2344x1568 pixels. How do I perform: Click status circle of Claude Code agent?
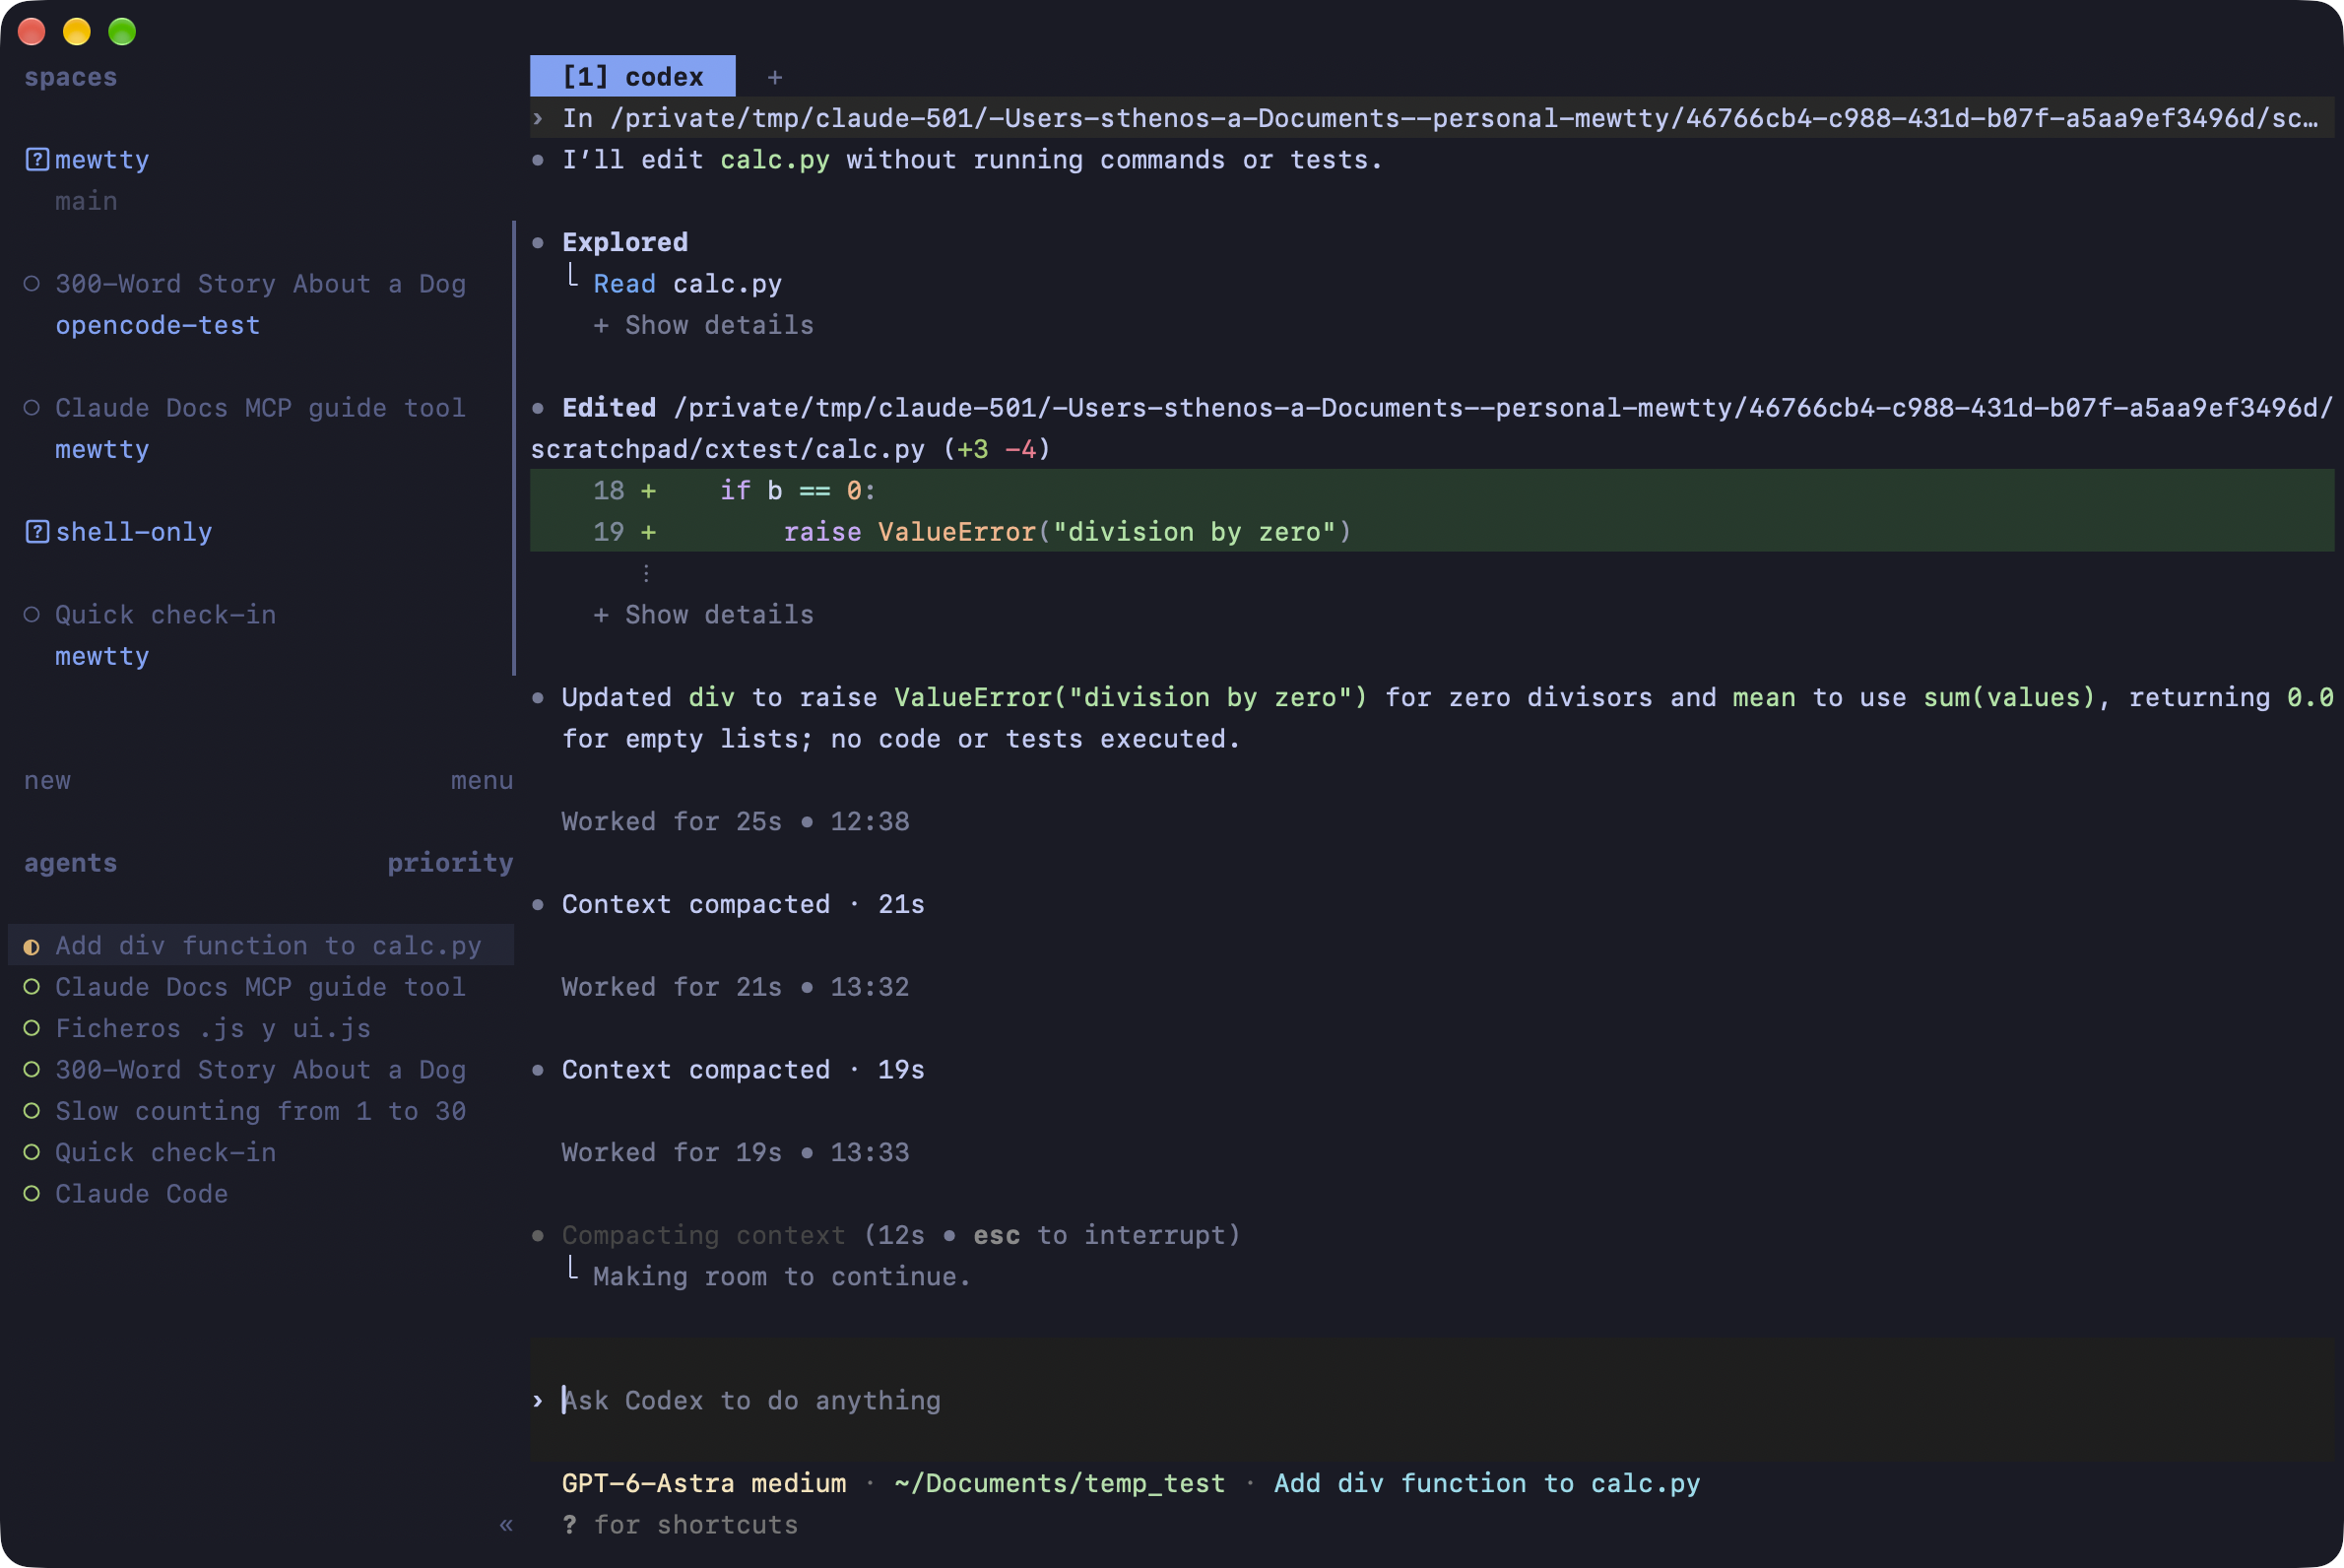click(x=32, y=1194)
